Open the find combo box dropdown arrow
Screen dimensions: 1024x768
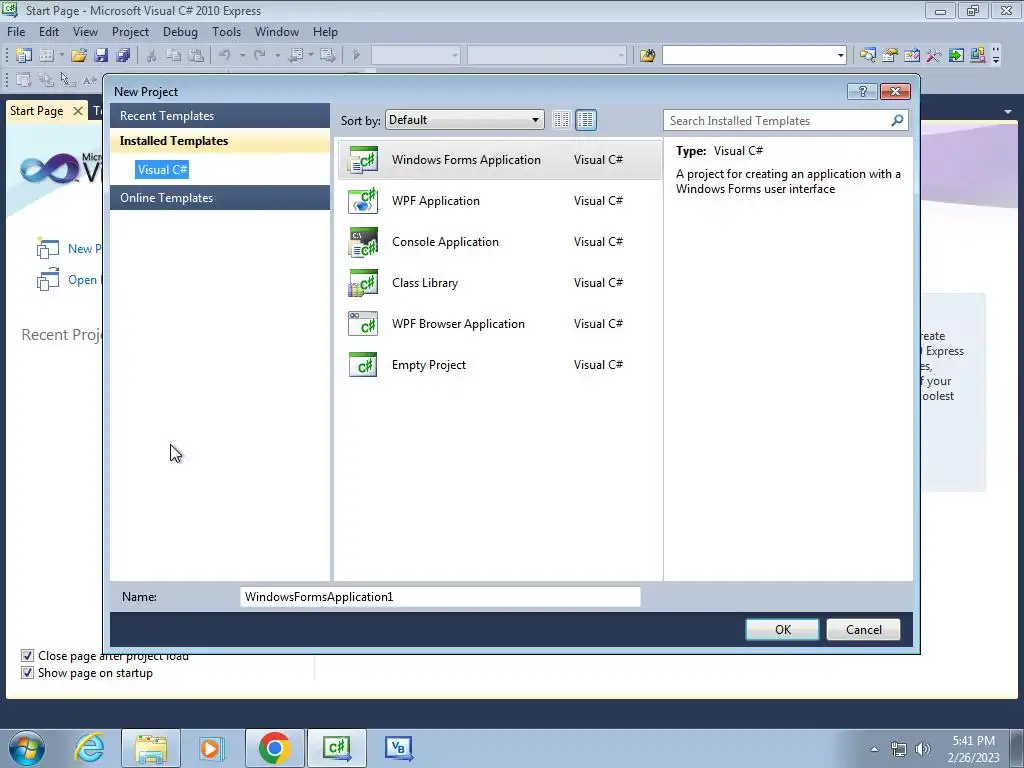(x=840, y=56)
